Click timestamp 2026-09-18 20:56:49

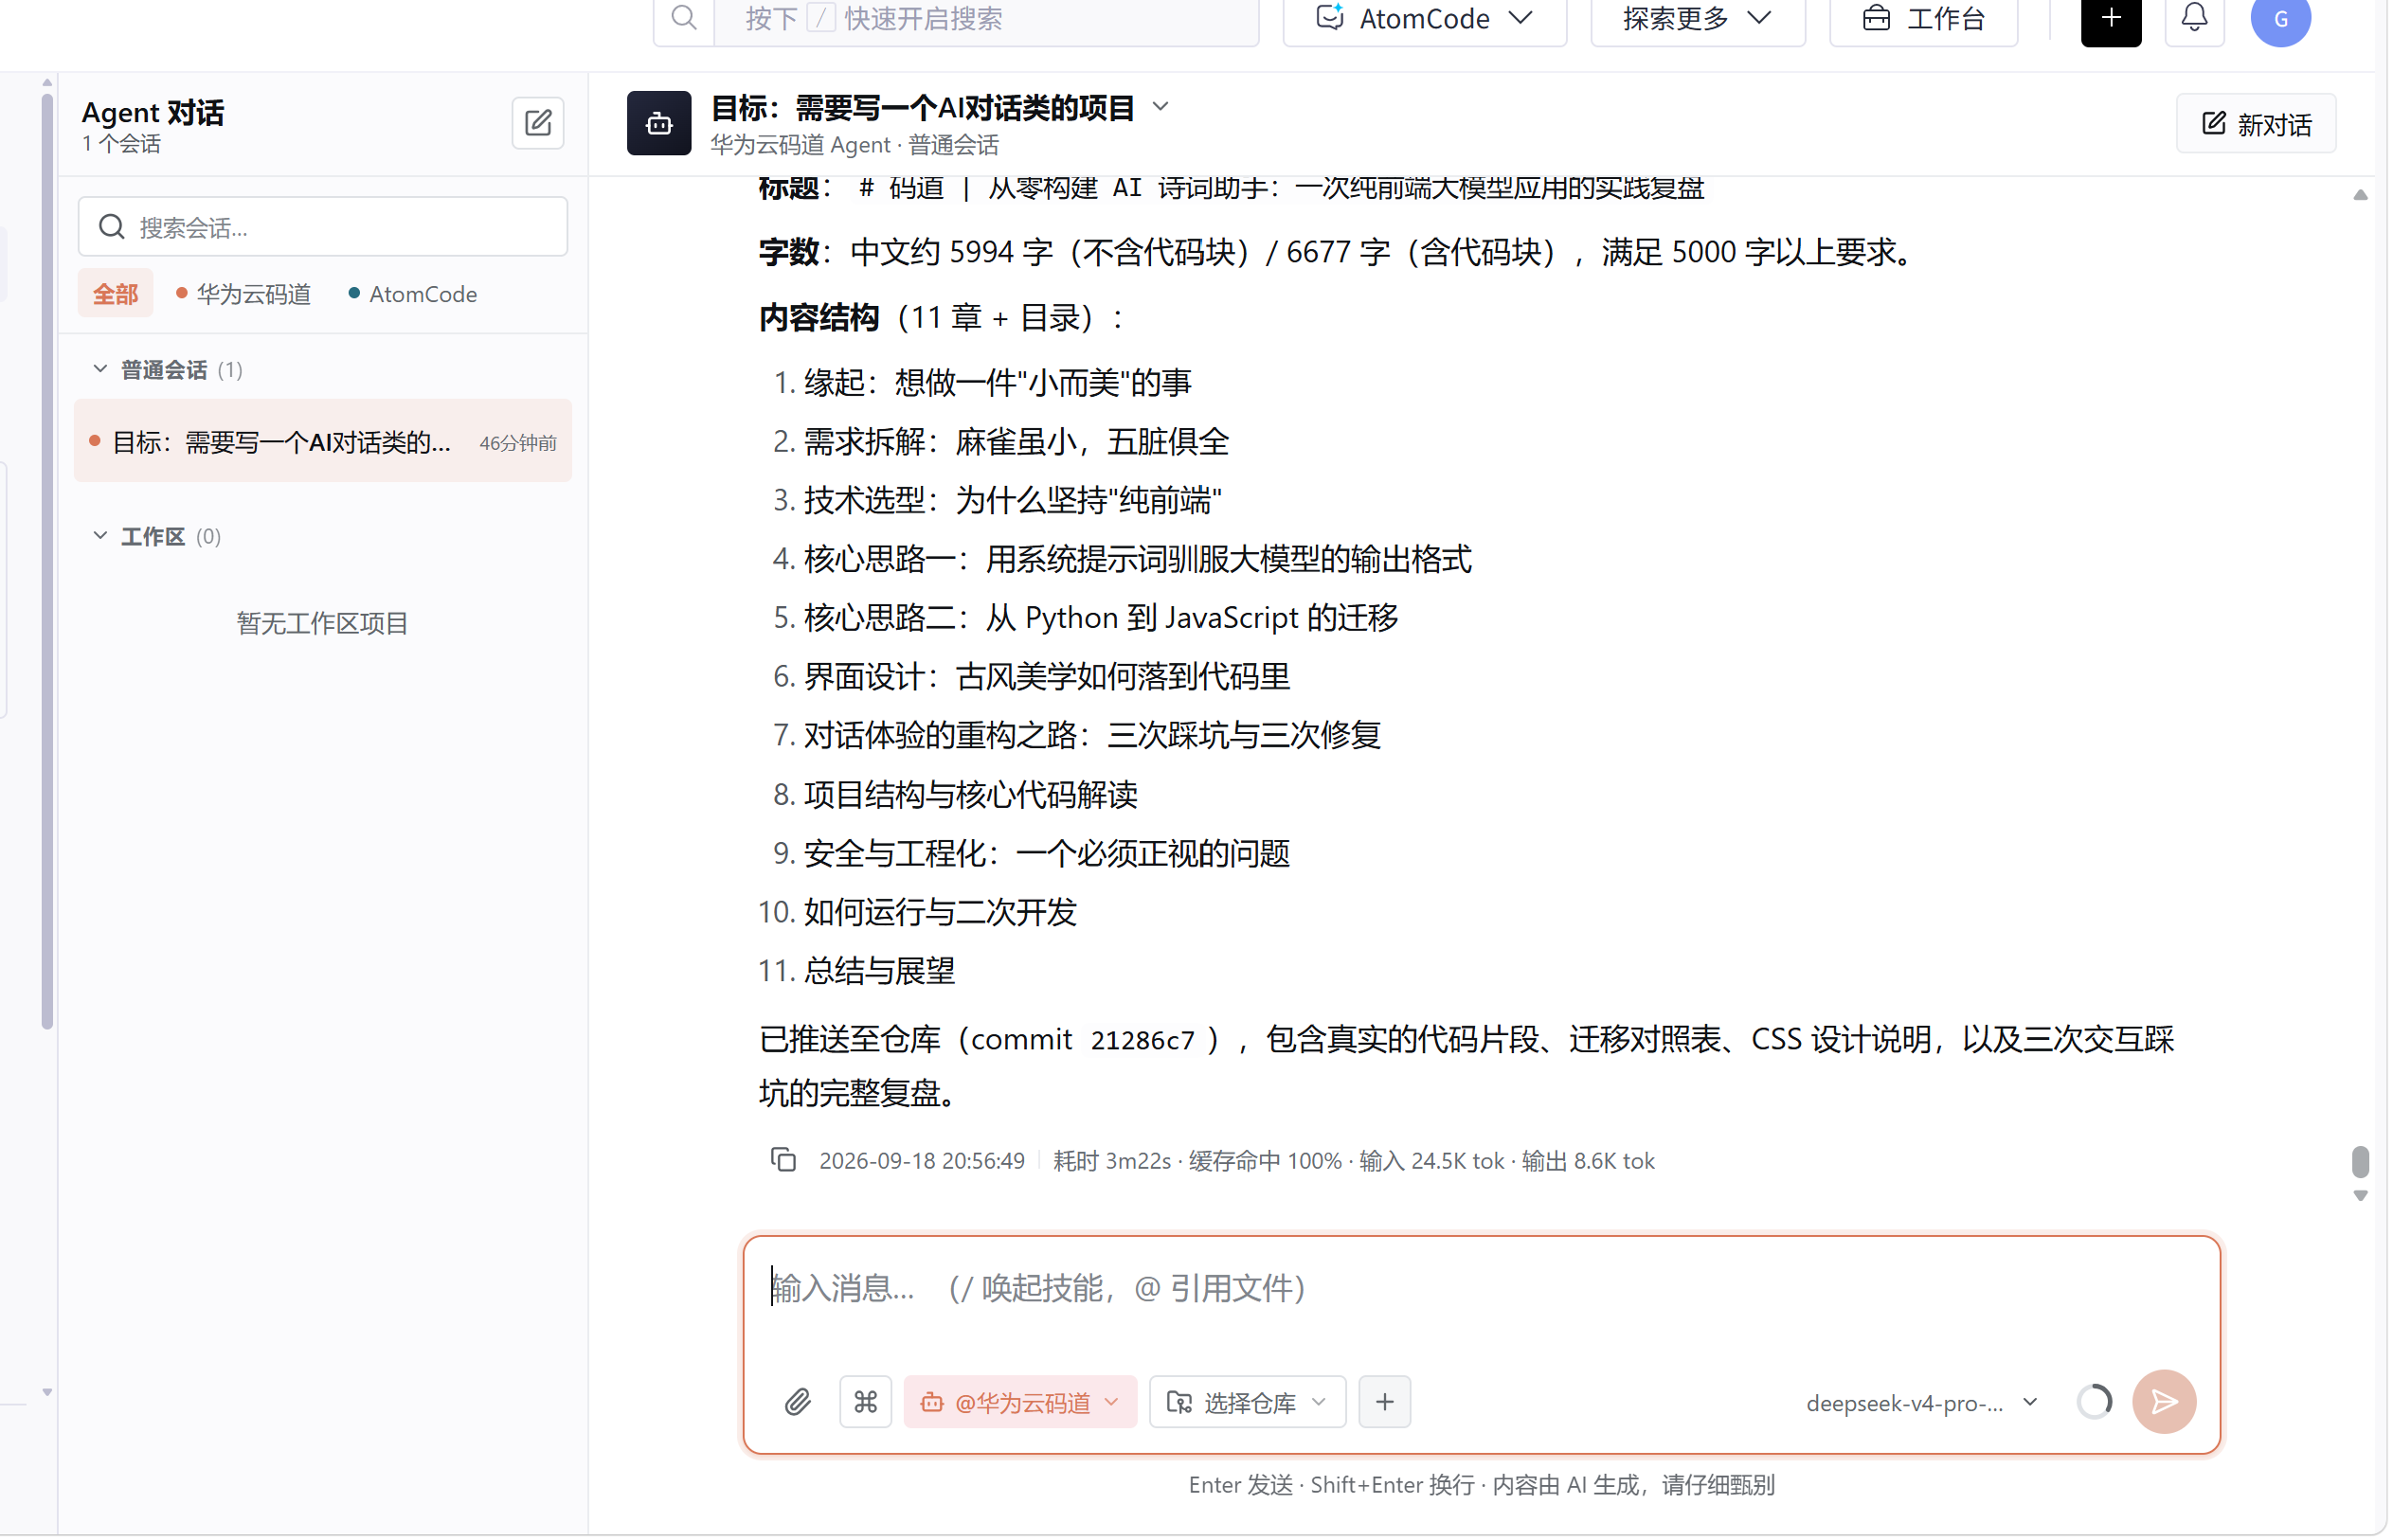click(x=923, y=1162)
